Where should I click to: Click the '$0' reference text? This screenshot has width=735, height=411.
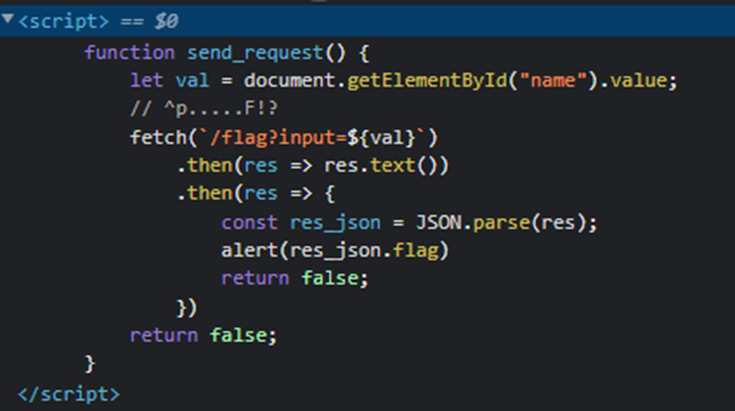(x=166, y=22)
